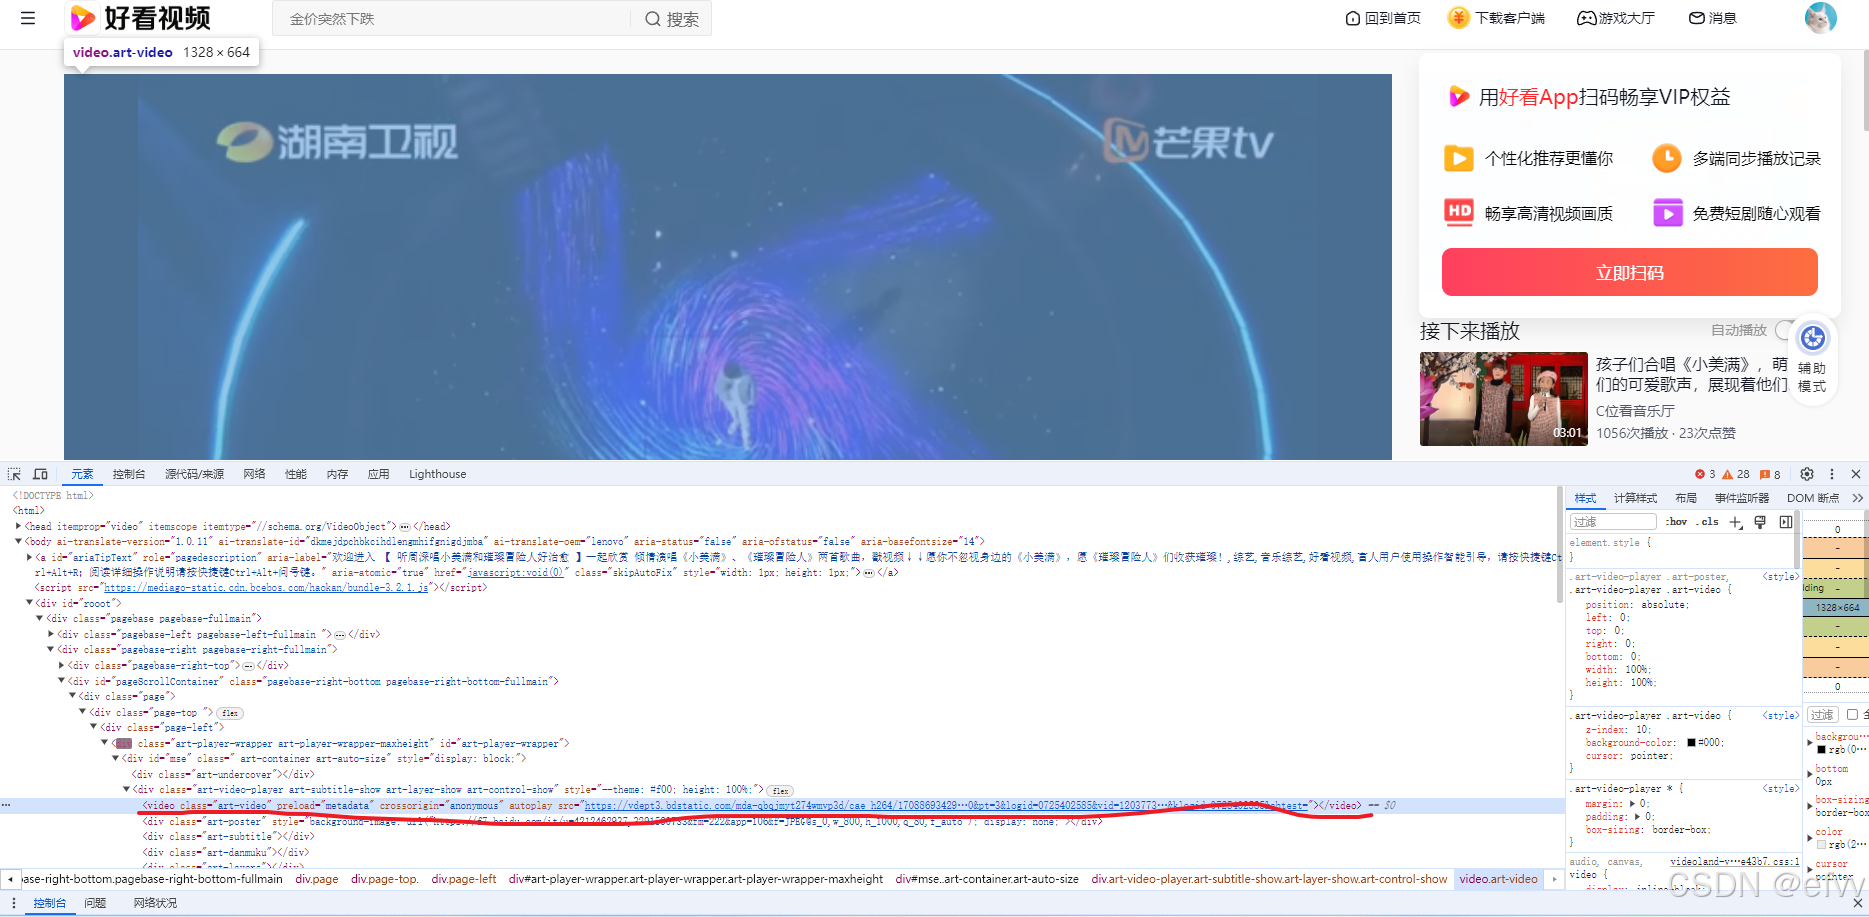Toggle the computed styles sidebar icon
The image size is (1869, 917).
1786,522
